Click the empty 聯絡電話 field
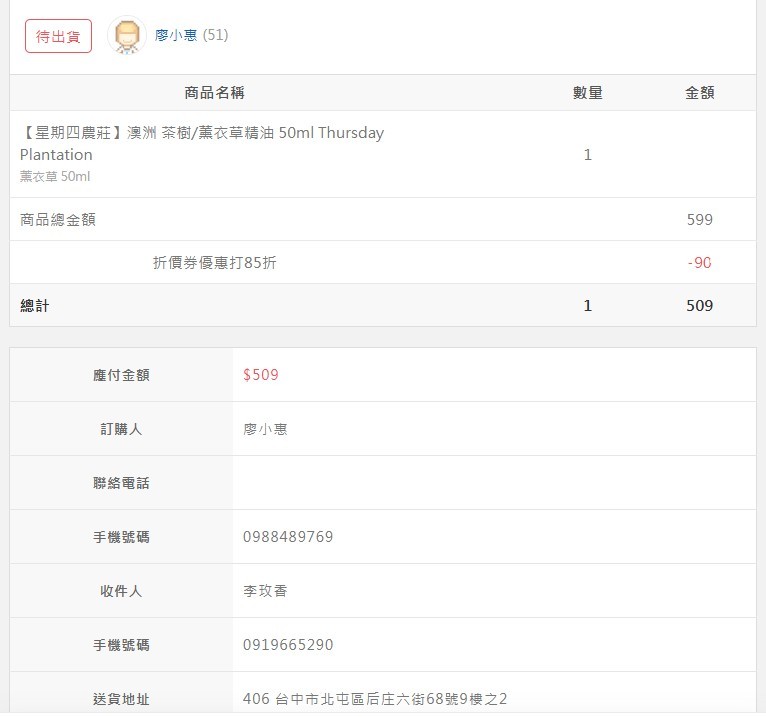Viewport: 766px width, 717px height. pyautogui.click(x=494, y=483)
